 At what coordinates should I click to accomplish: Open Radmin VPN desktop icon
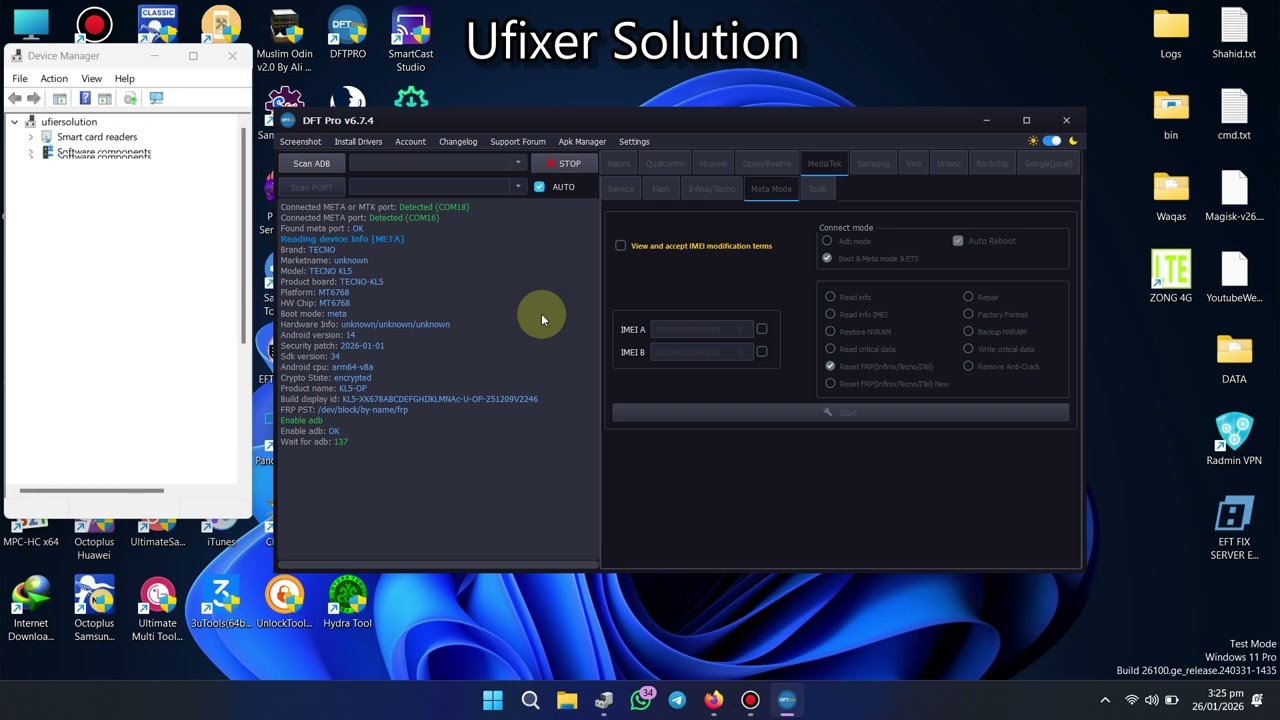pyautogui.click(x=1234, y=440)
